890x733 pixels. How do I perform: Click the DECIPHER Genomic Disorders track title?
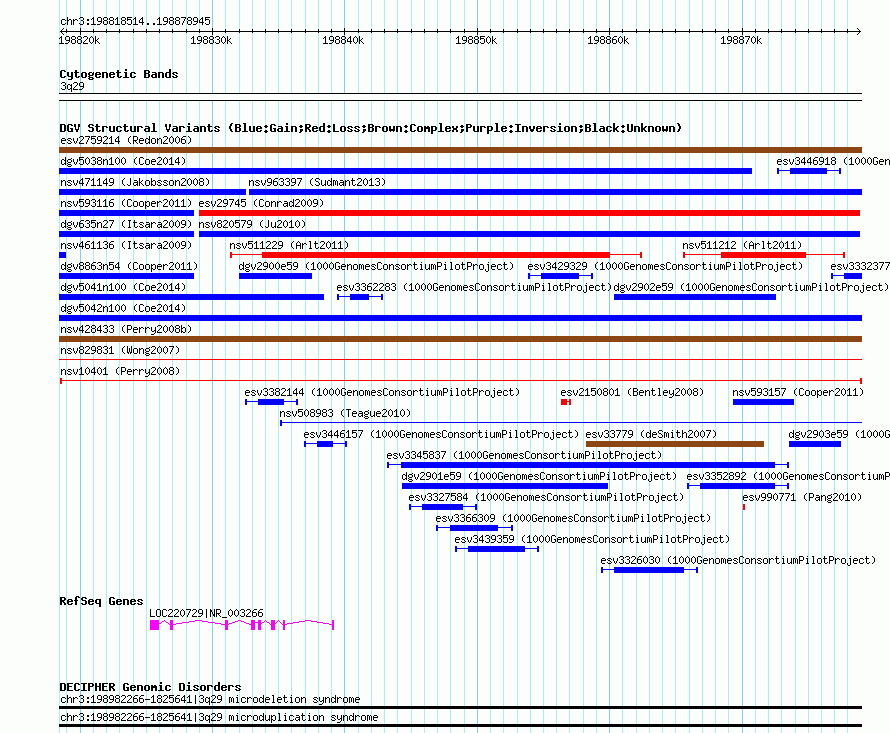pyautogui.click(x=150, y=687)
